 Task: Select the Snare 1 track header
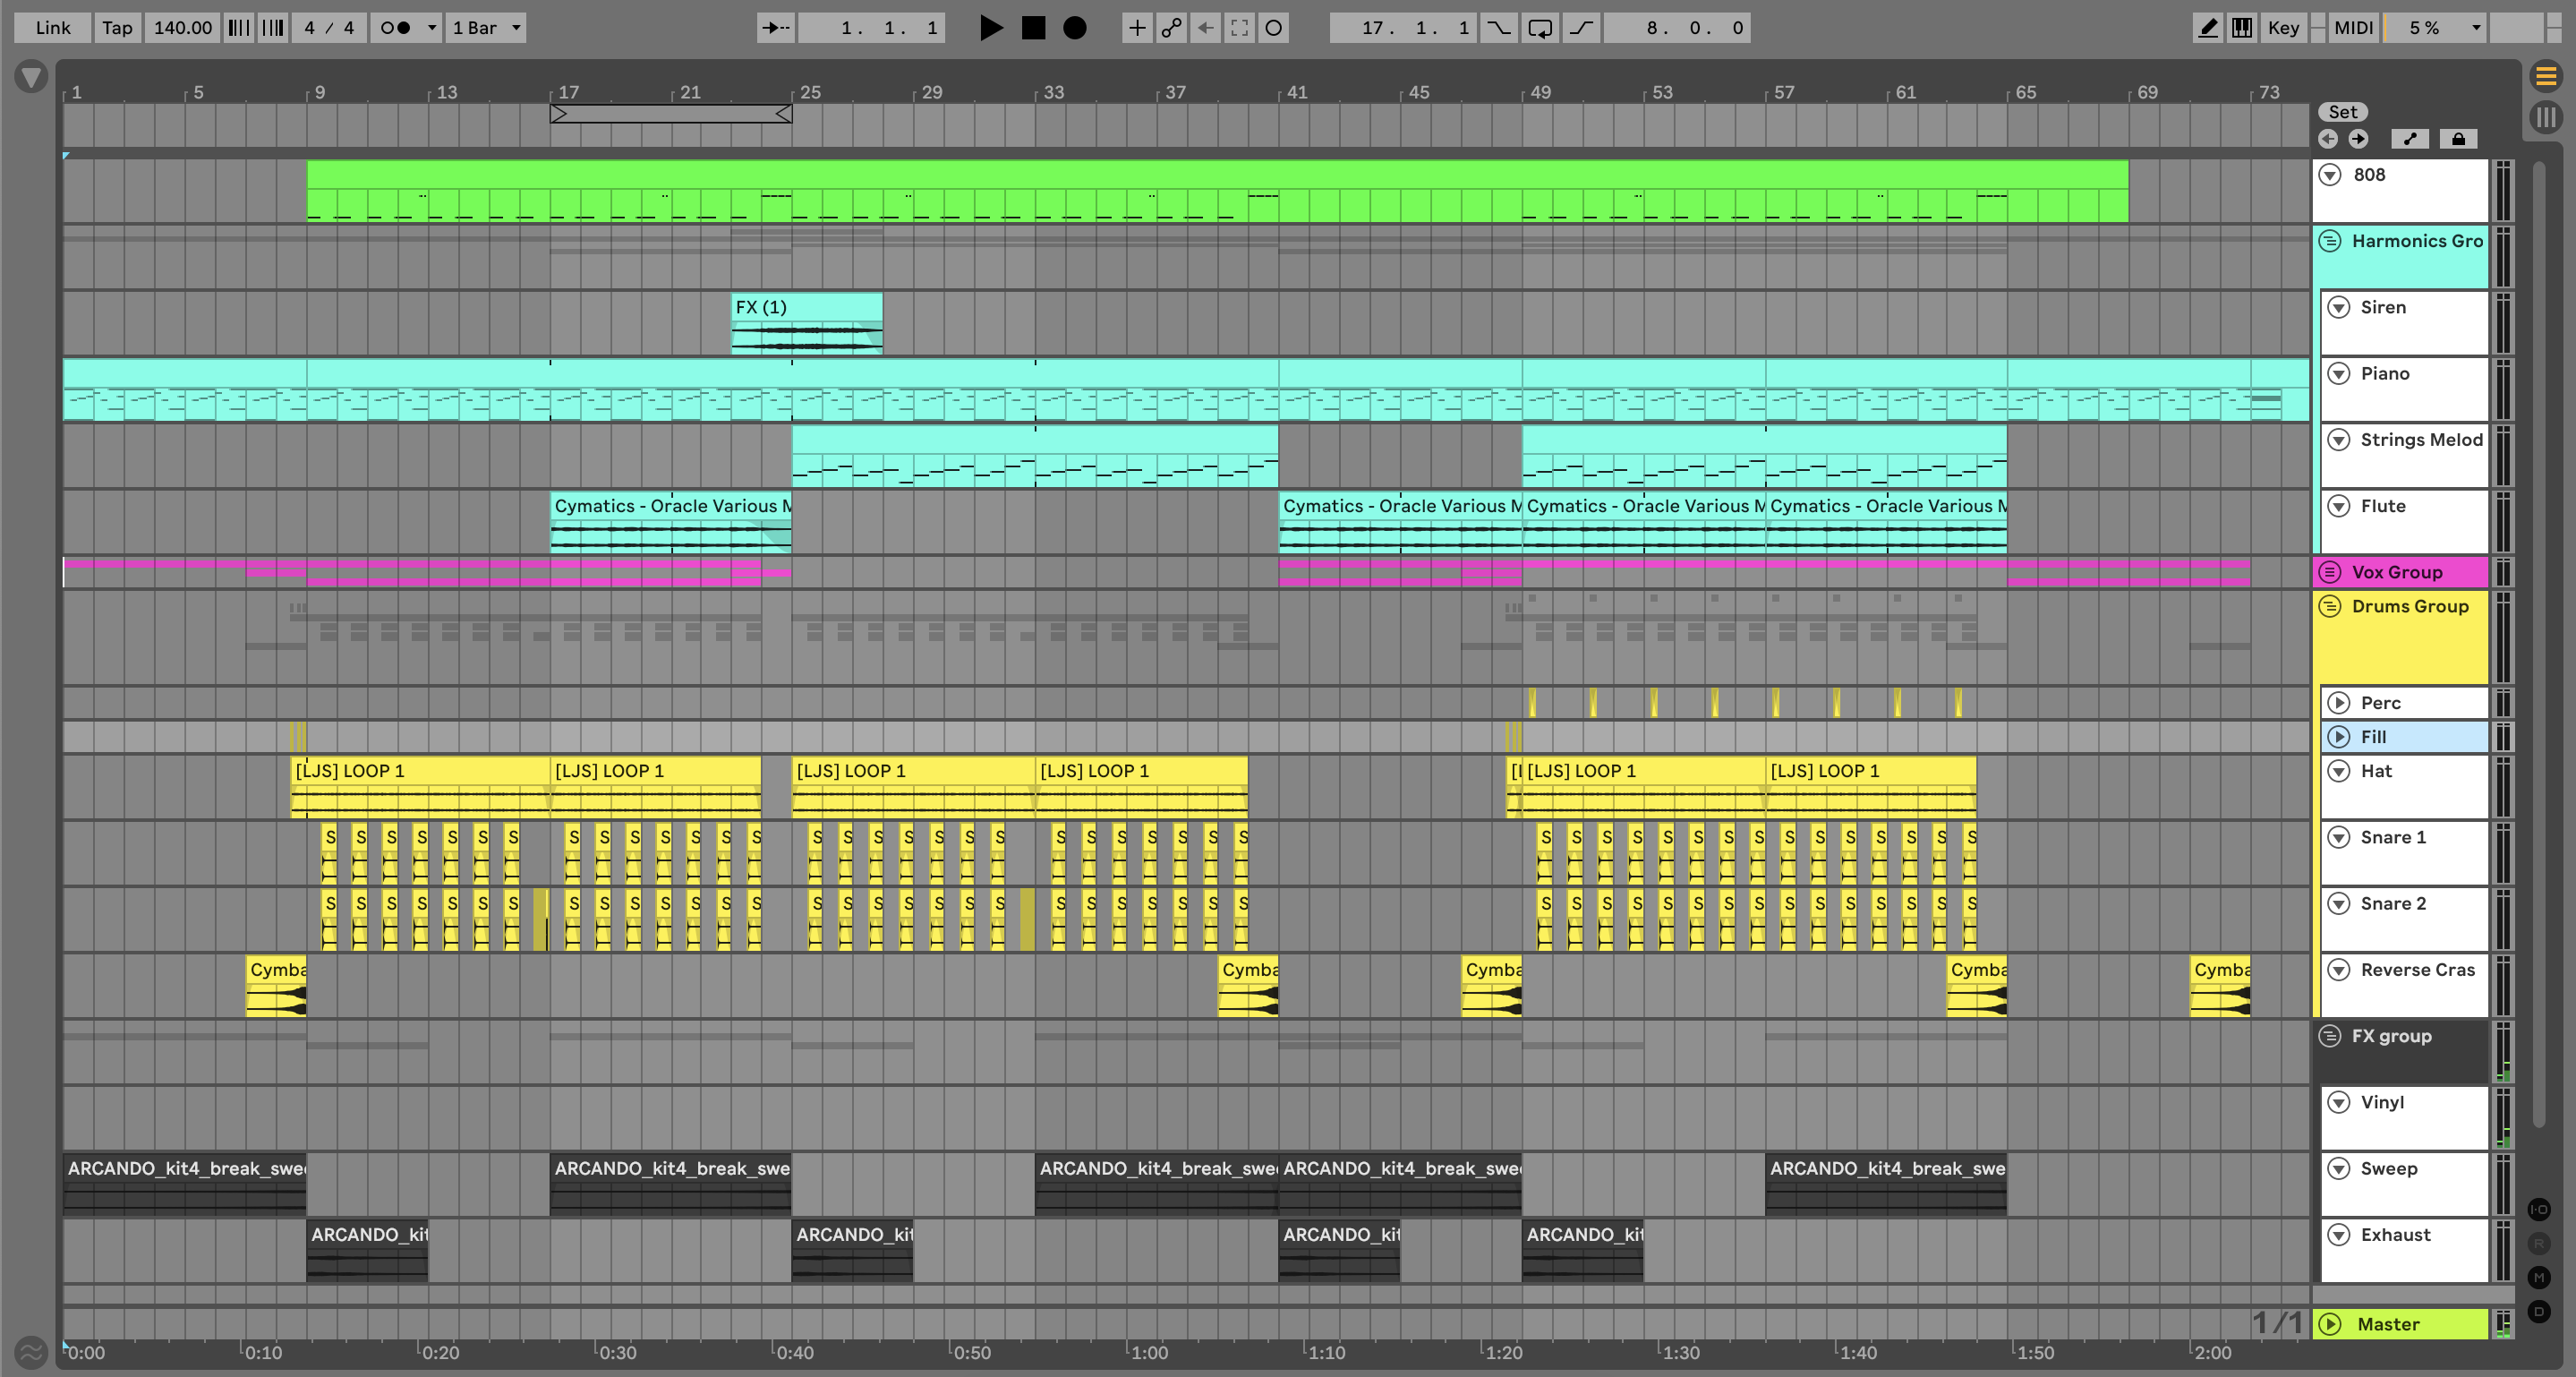coord(2404,852)
